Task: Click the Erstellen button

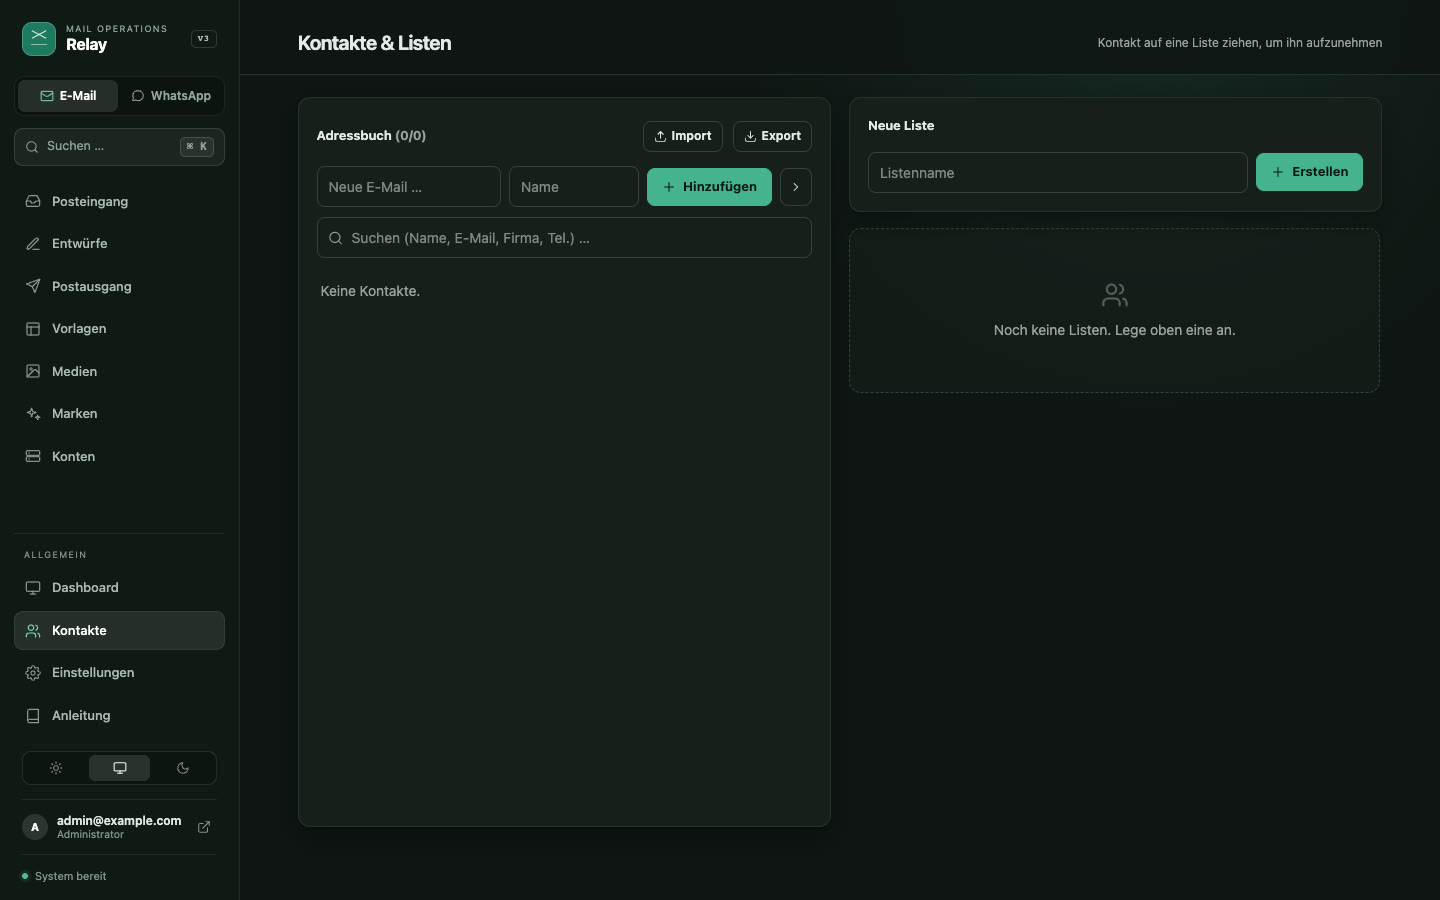Action: point(1309,172)
